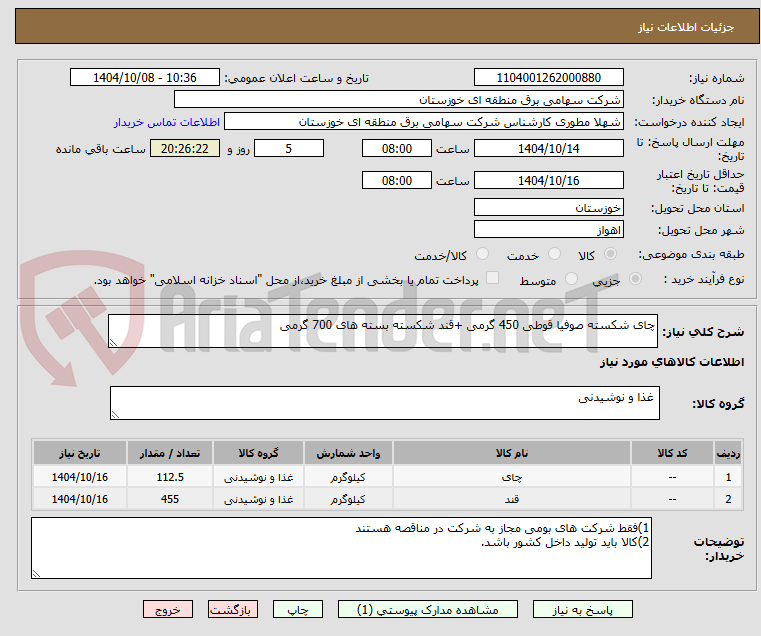
Task: Click the جزئیات اطلاعات نیاز page header
Action: 387,26
